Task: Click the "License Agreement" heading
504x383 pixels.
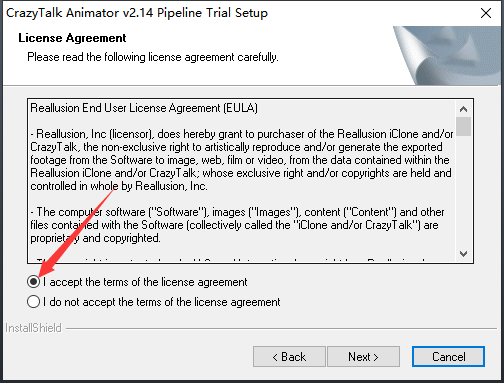Action: 72,38
